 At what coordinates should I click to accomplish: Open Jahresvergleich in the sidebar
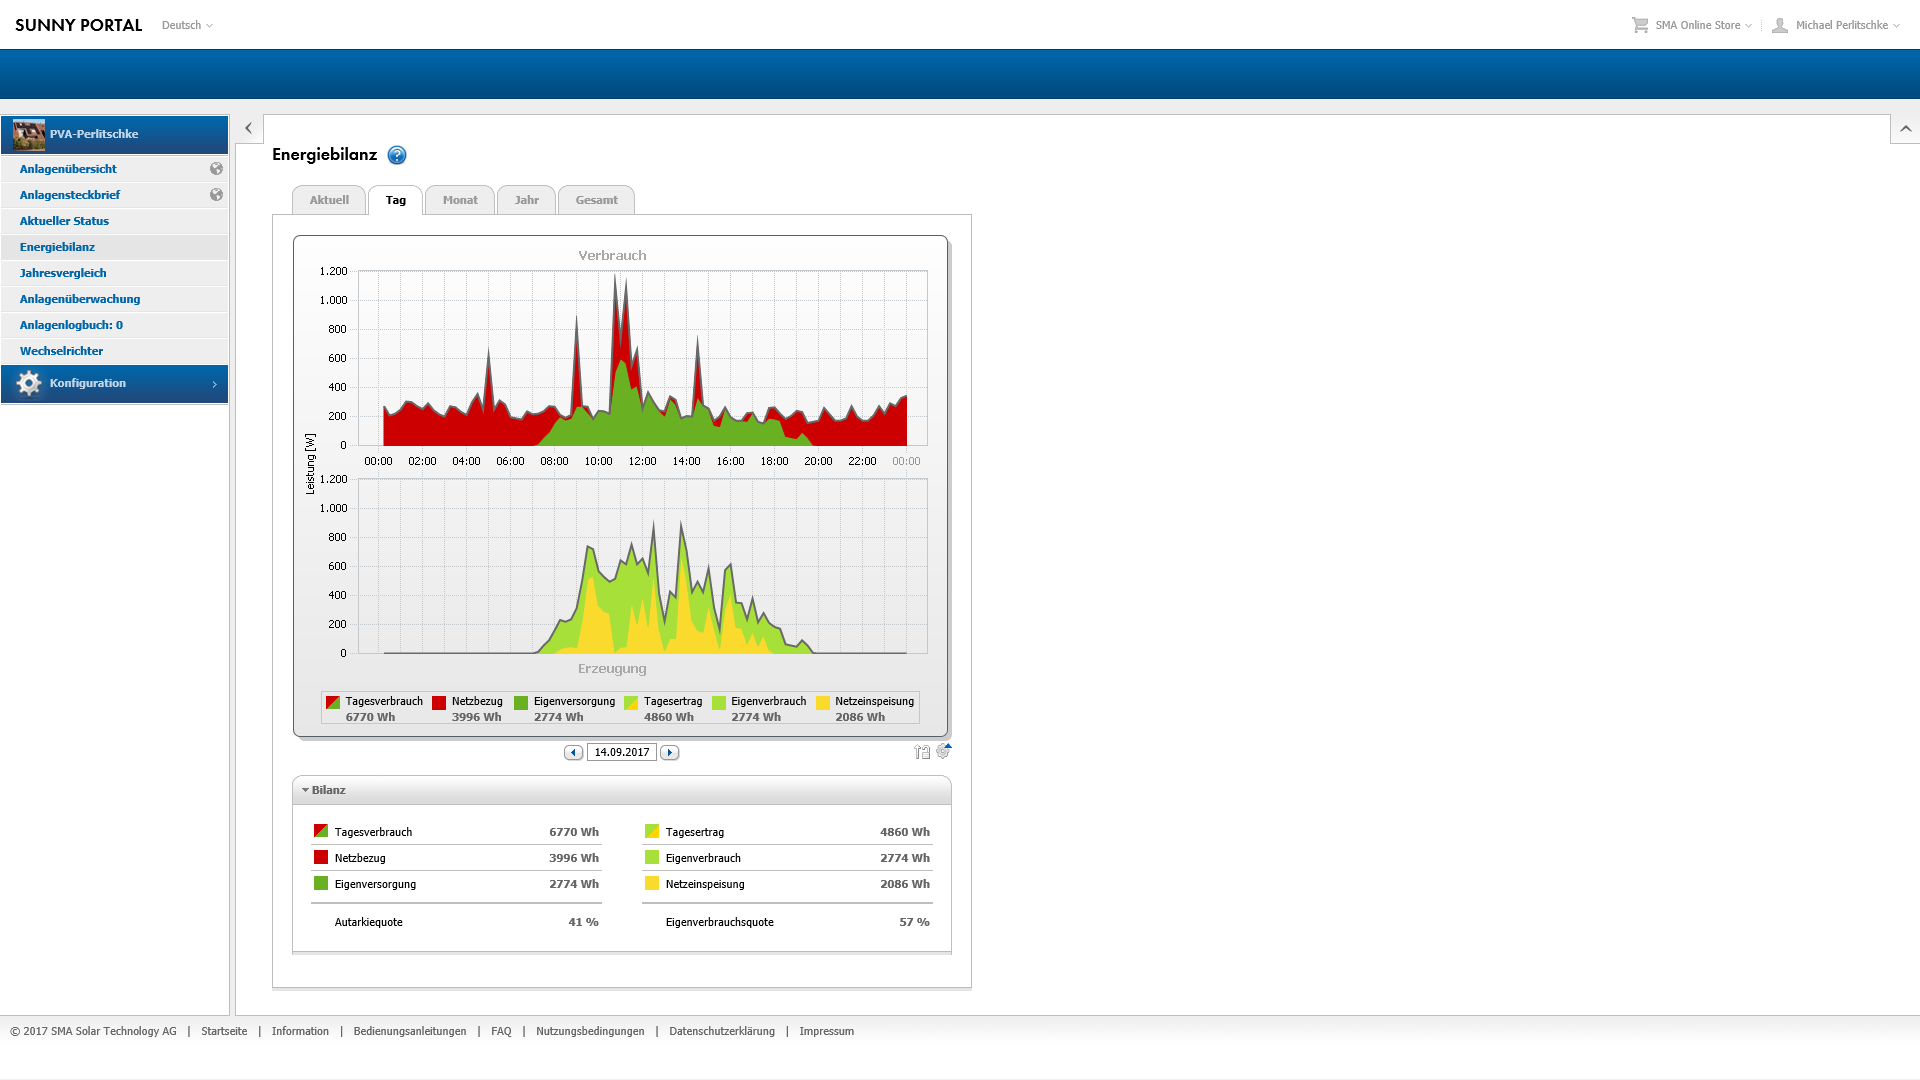click(x=63, y=273)
